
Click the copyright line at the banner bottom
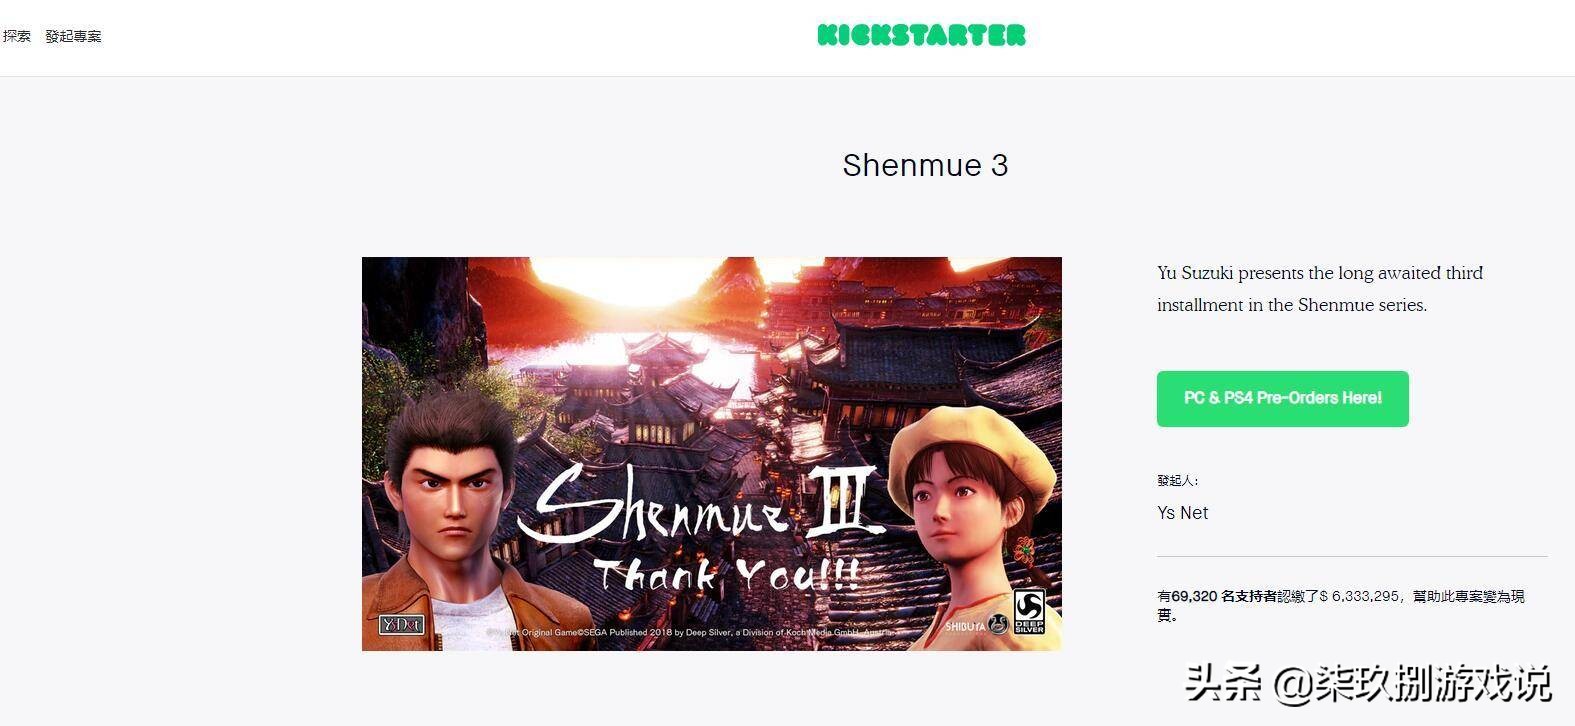[x=690, y=632]
